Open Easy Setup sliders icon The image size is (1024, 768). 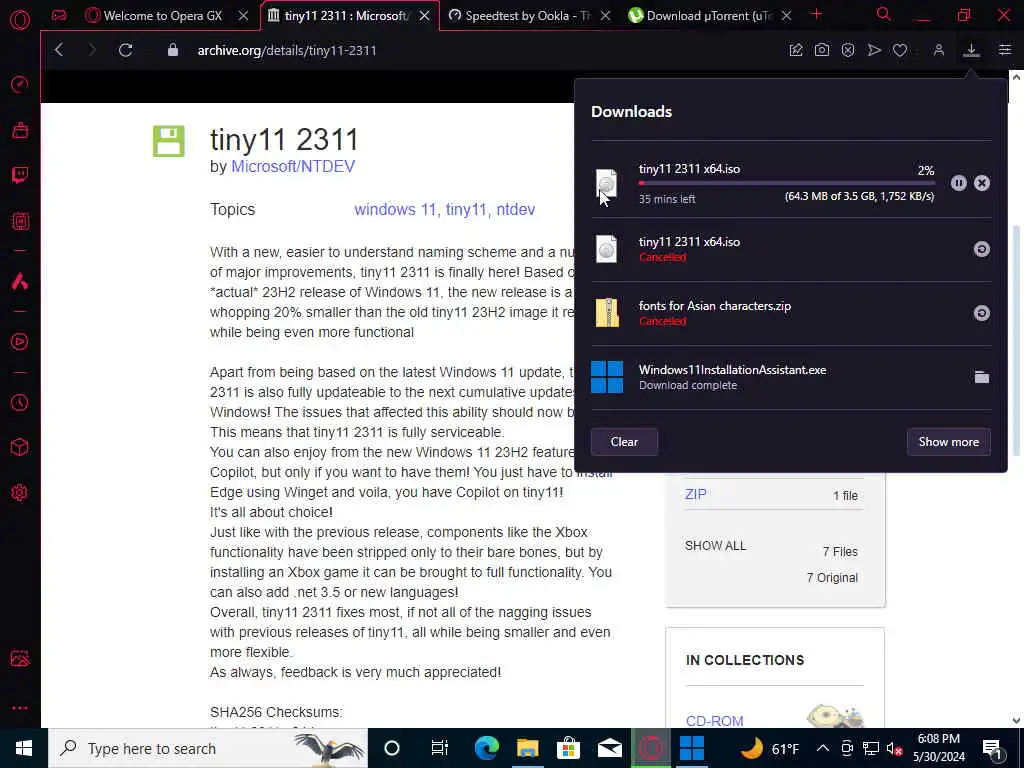click(x=1004, y=50)
